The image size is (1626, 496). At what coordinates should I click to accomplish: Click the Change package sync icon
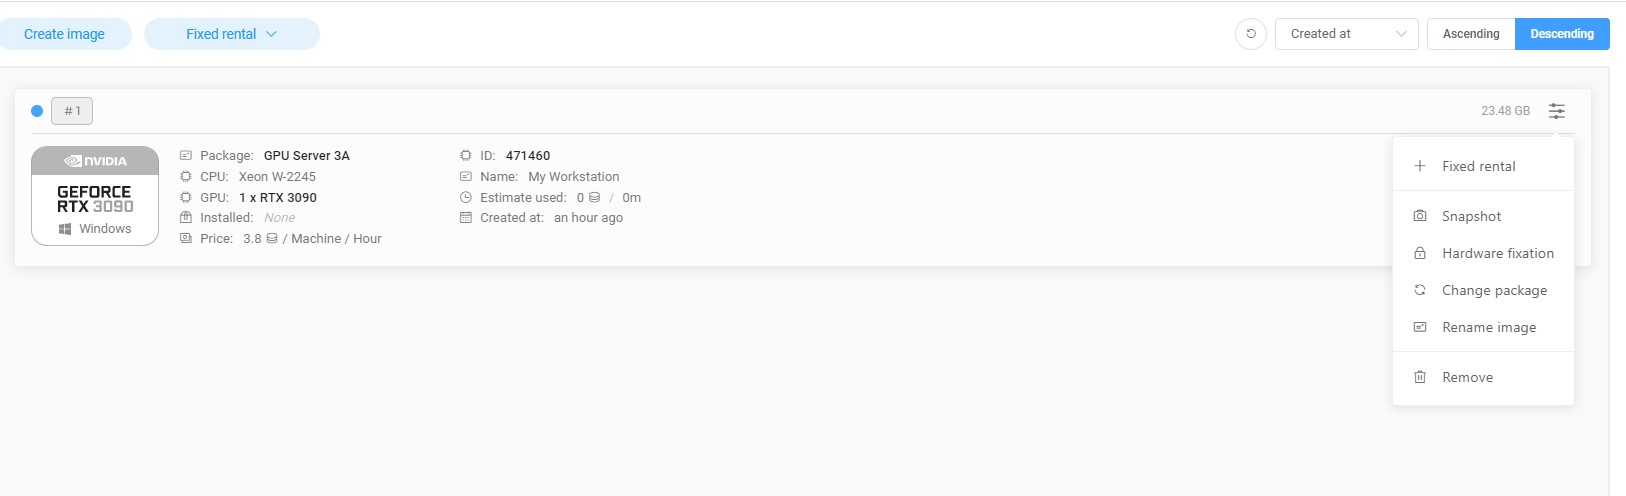(x=1420, y=290)
